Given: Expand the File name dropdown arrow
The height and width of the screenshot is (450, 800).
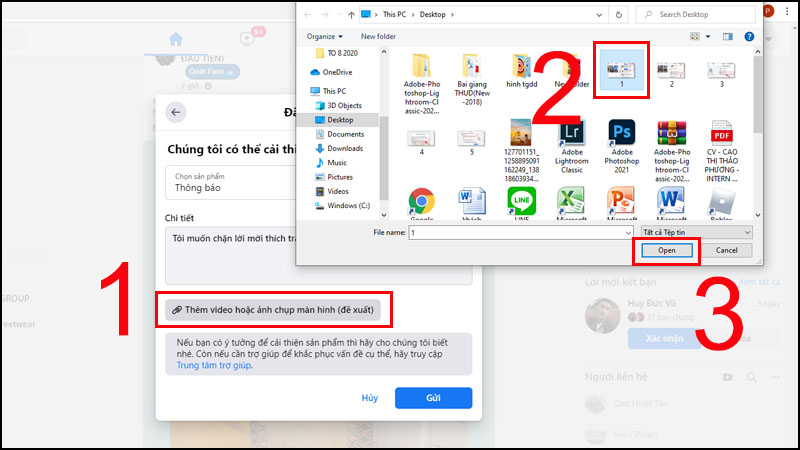Looking at the screenshot, I should [628, 233].
